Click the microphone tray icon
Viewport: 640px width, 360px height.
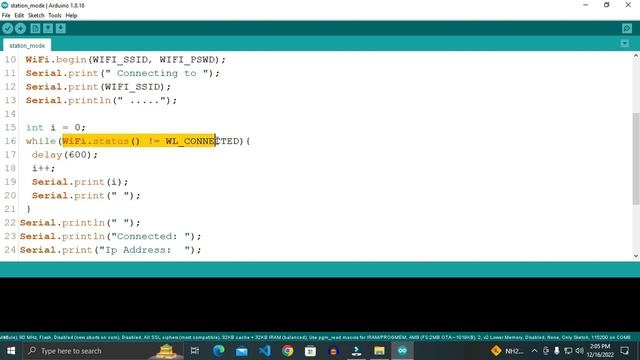[557, 351]
